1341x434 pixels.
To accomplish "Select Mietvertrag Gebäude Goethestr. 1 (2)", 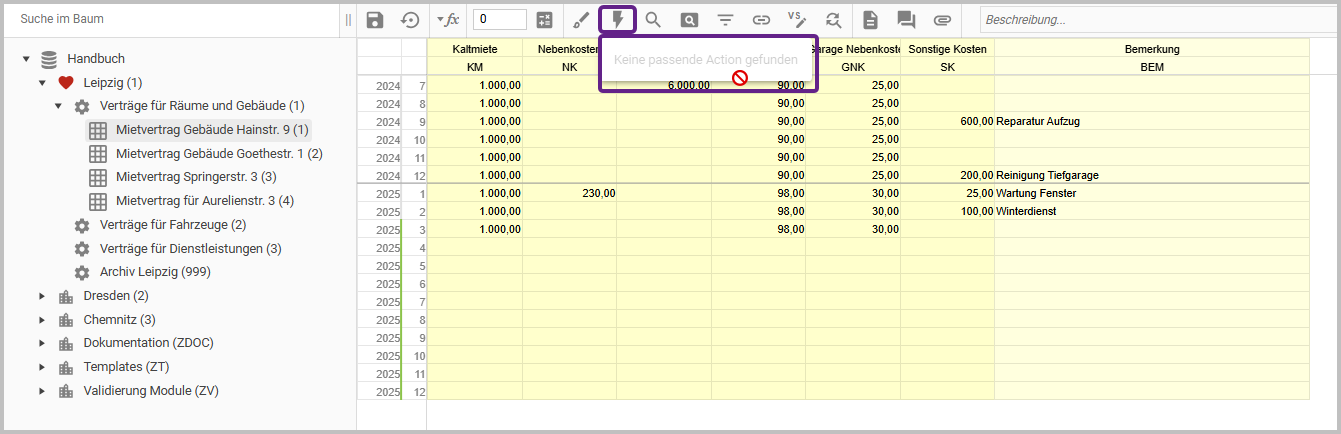I will 218,154.
